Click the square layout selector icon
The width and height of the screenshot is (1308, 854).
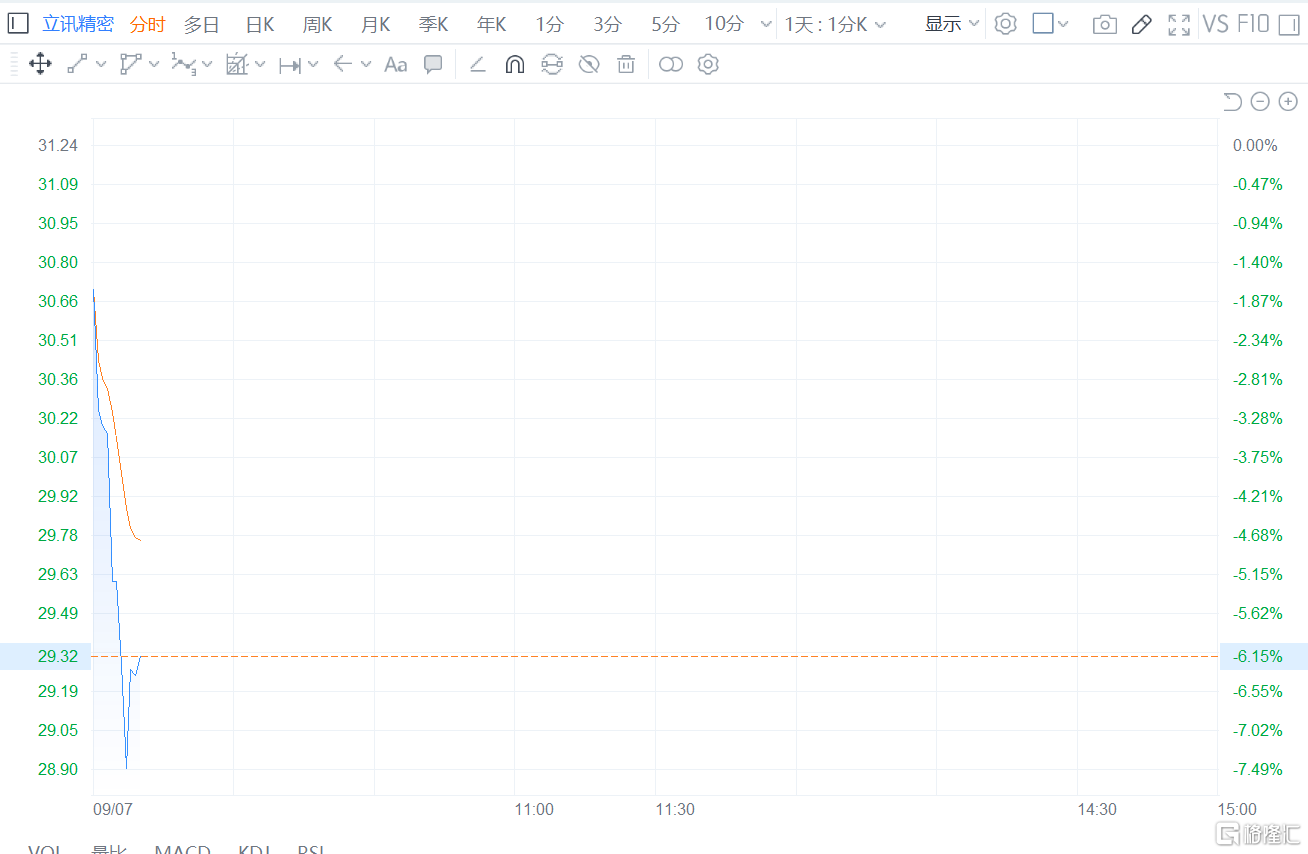tap(1043, 24)
